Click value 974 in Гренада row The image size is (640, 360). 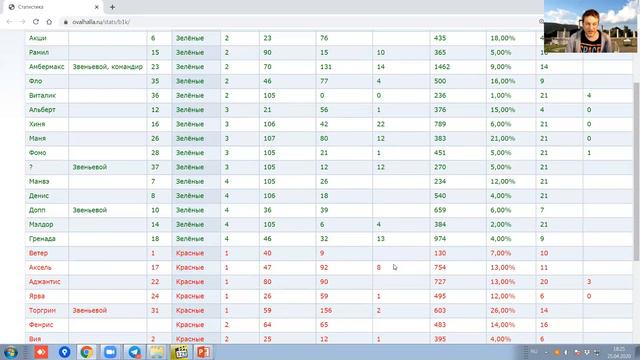pos(440,238)
